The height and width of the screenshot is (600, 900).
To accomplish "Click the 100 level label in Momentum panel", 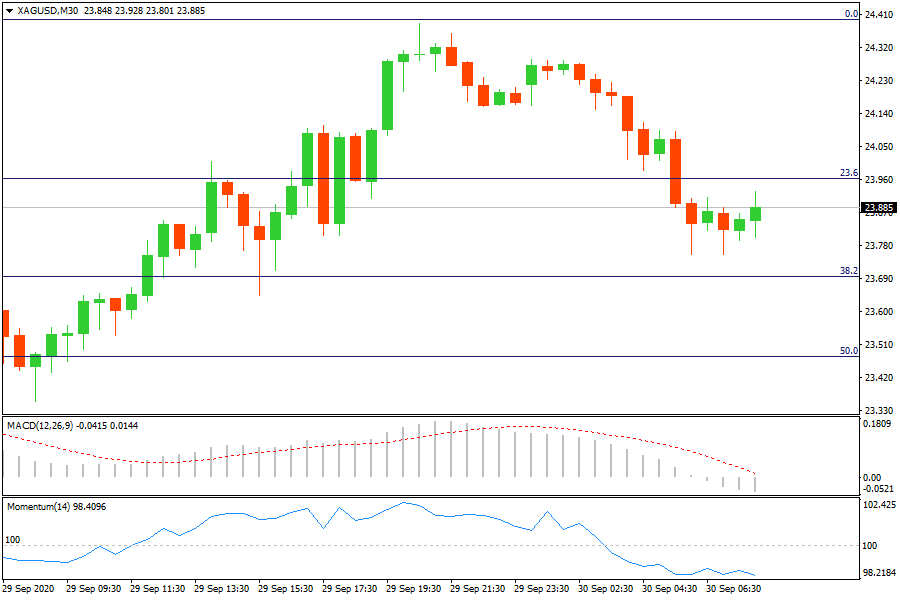I will pos(14,540).
